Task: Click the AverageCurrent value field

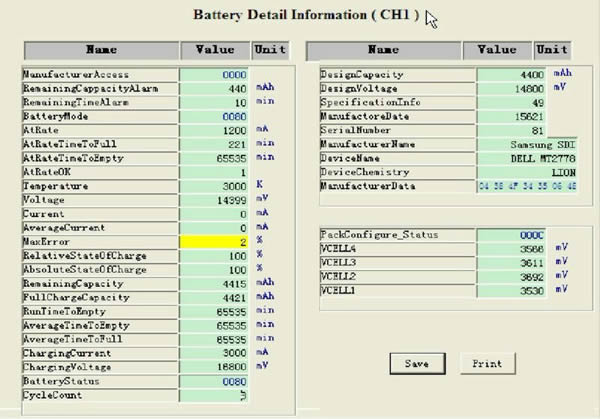Action: click(x=214, y=228)
